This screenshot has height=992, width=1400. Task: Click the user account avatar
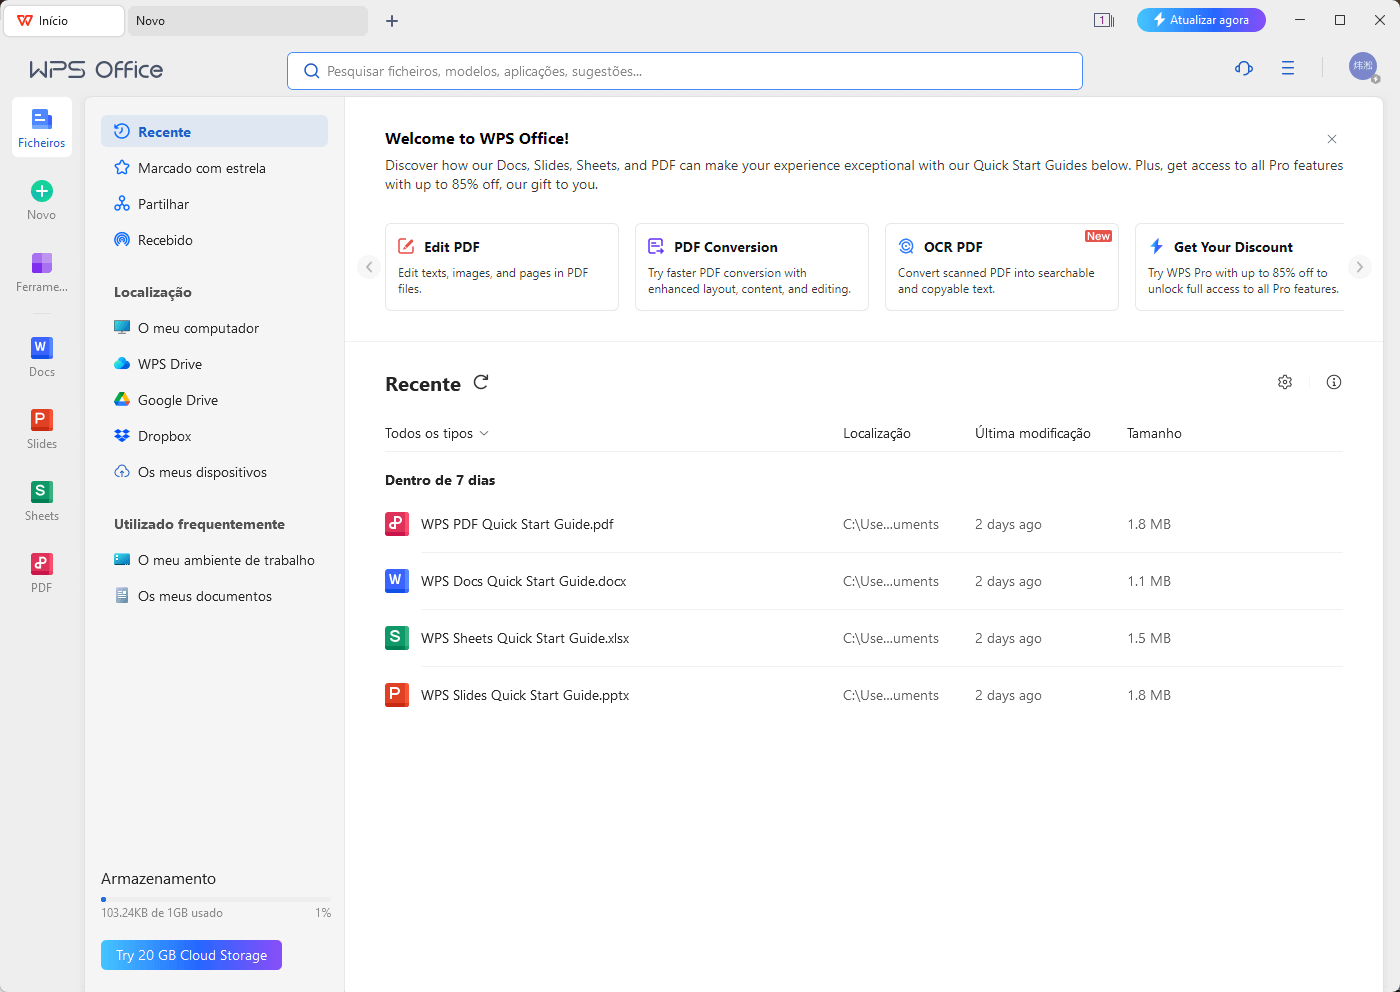1363,67
